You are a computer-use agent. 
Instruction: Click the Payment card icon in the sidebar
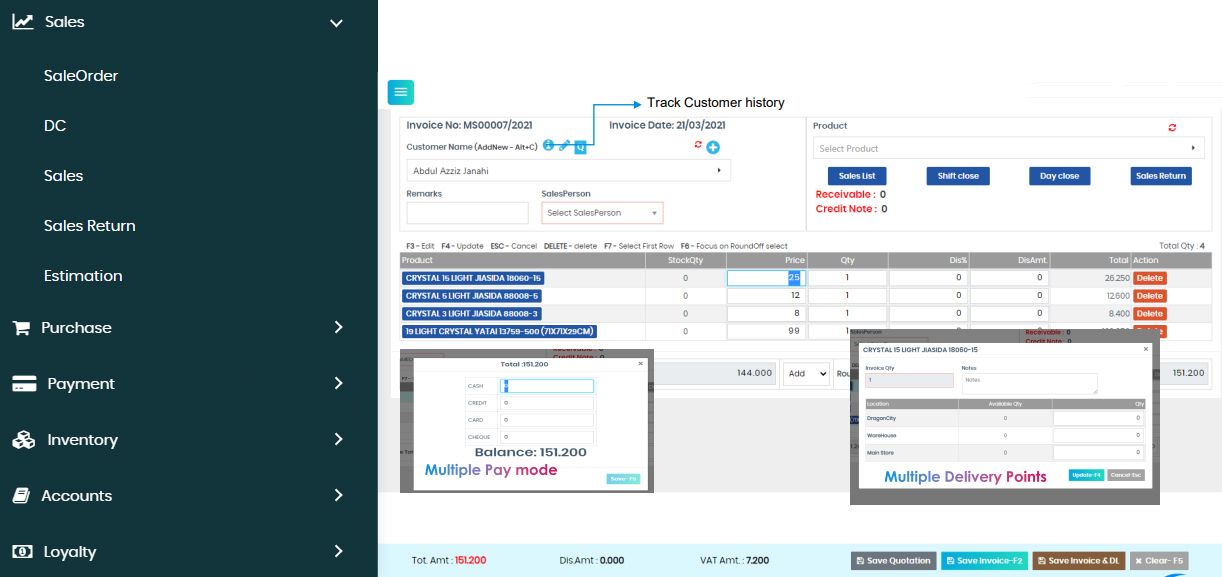(x=22, y=383)
